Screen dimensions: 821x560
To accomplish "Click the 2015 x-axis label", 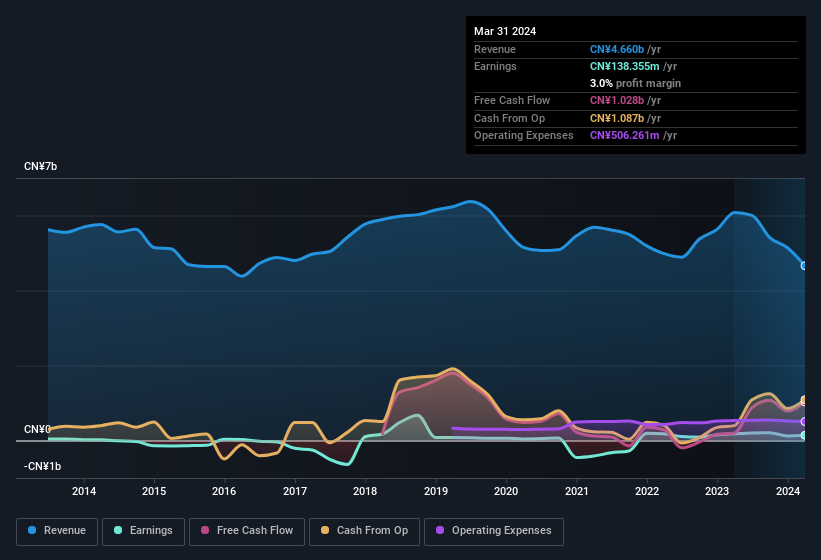I will [154, 491].
